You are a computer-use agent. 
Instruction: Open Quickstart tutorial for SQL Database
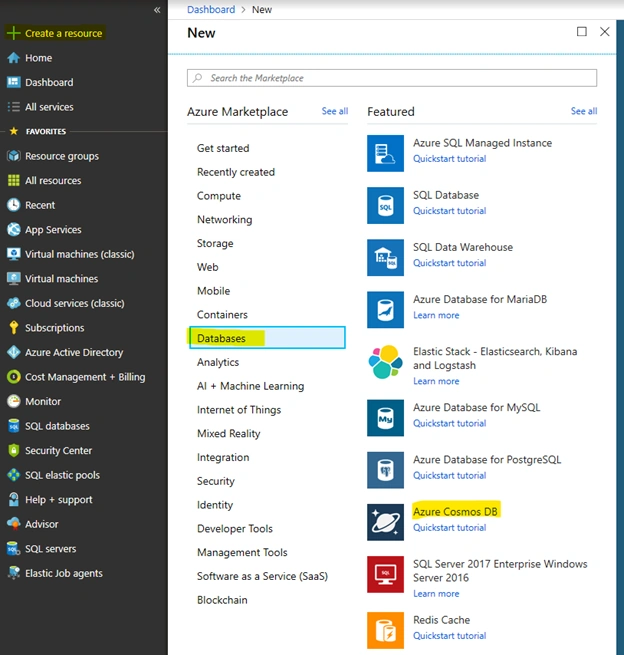(449, 211)
